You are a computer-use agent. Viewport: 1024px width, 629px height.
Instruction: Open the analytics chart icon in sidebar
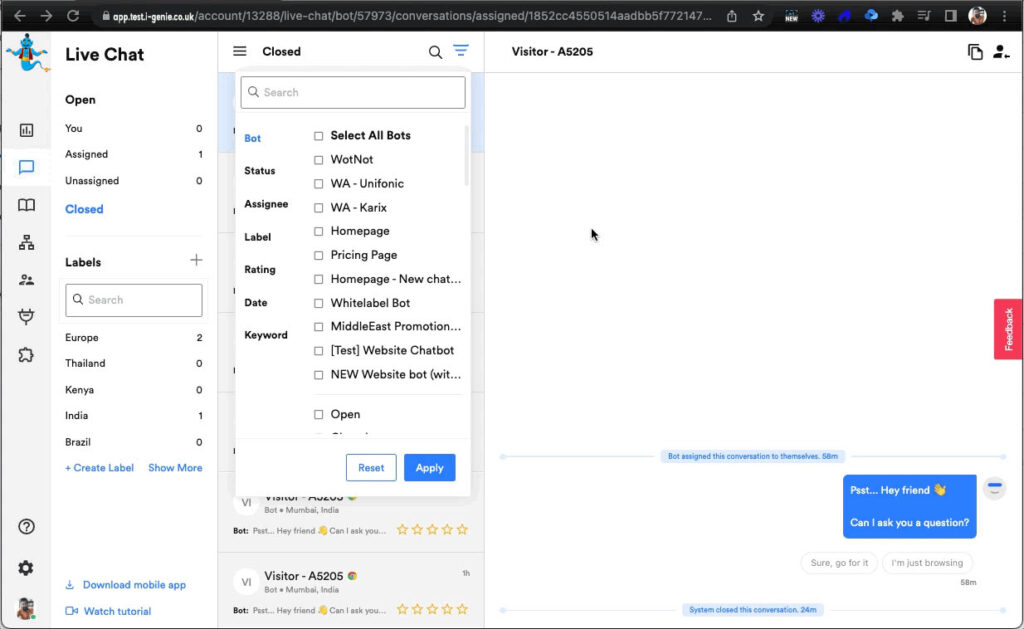(26, 130)
